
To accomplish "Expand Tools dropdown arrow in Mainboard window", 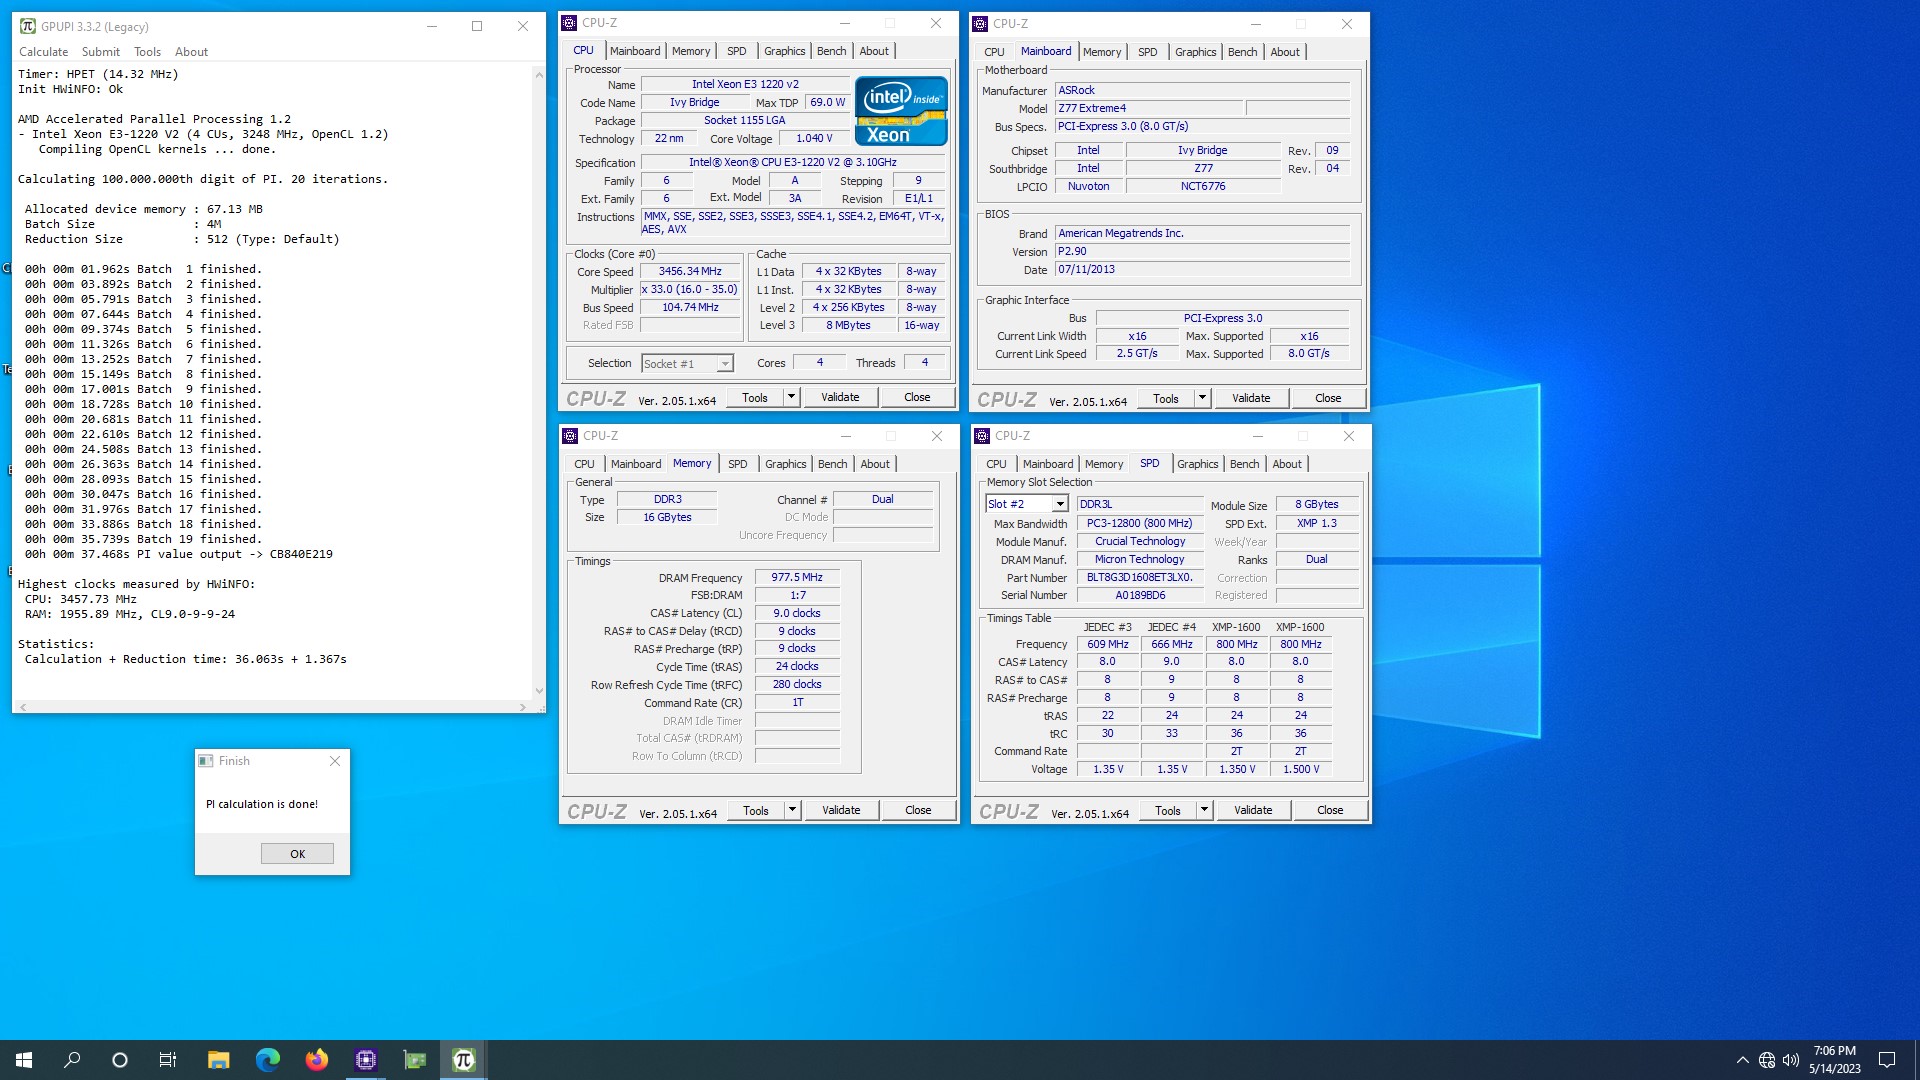I will (1202, 398).
